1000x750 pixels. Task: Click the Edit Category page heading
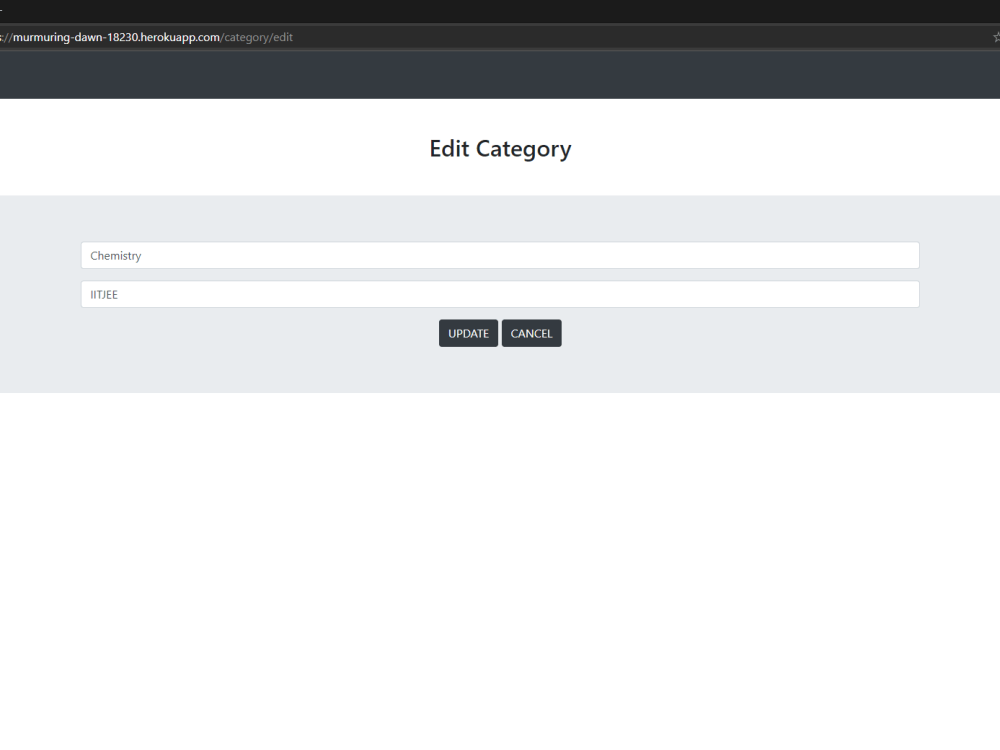(500, 148)
